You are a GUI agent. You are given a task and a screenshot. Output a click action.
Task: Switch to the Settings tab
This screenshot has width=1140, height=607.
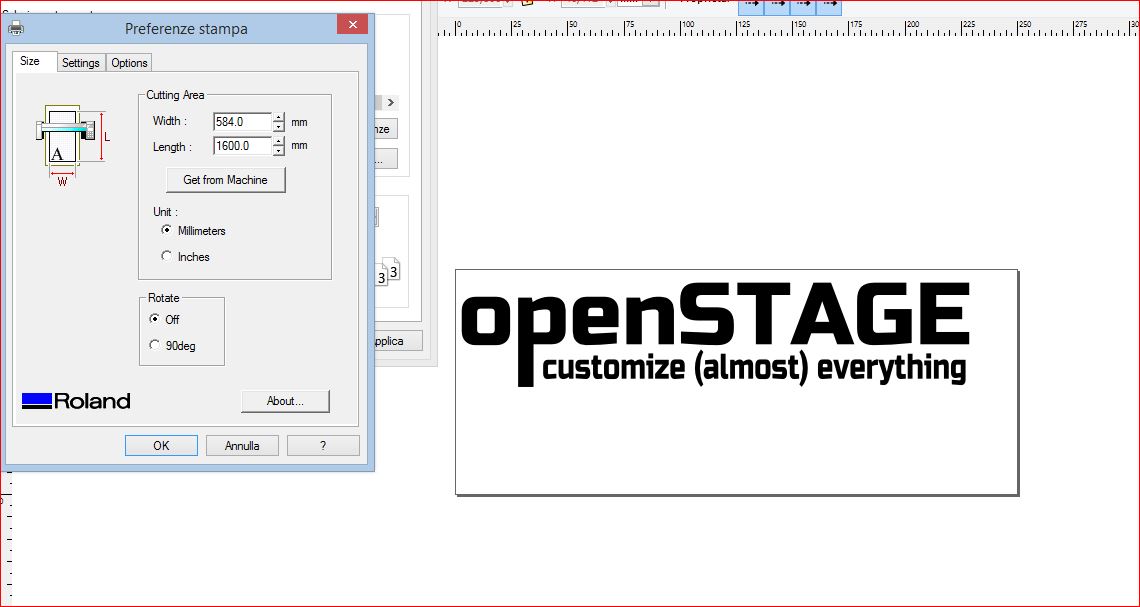tap(81, 63)
